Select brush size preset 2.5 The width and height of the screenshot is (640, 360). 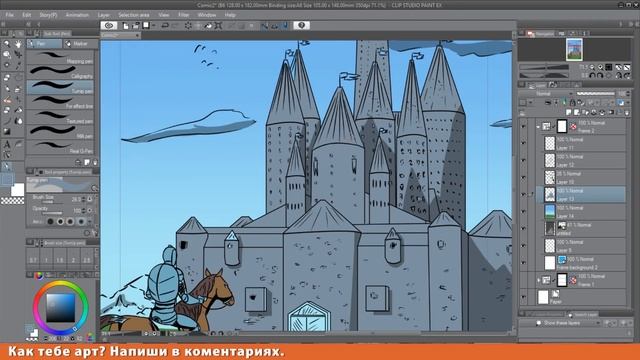pyautogui.click(x=87, y=260)
